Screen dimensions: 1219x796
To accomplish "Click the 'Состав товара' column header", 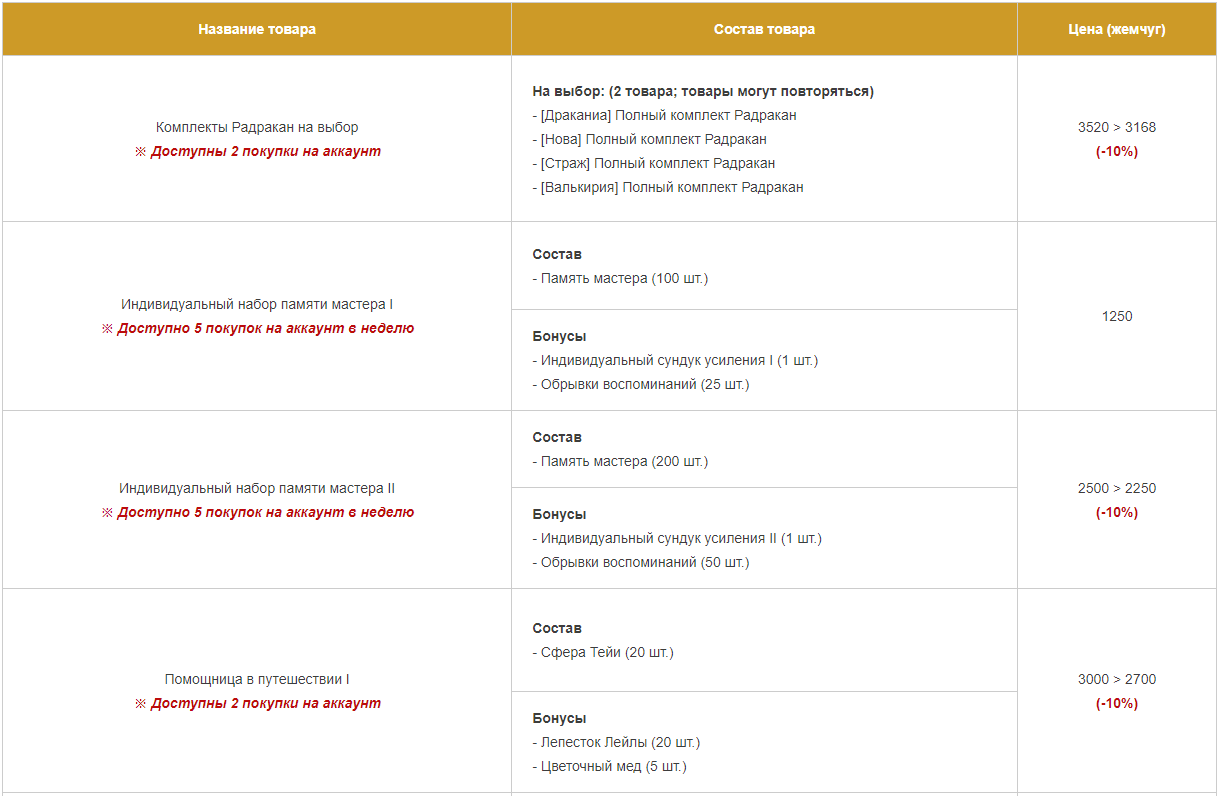I will (764, 29).
